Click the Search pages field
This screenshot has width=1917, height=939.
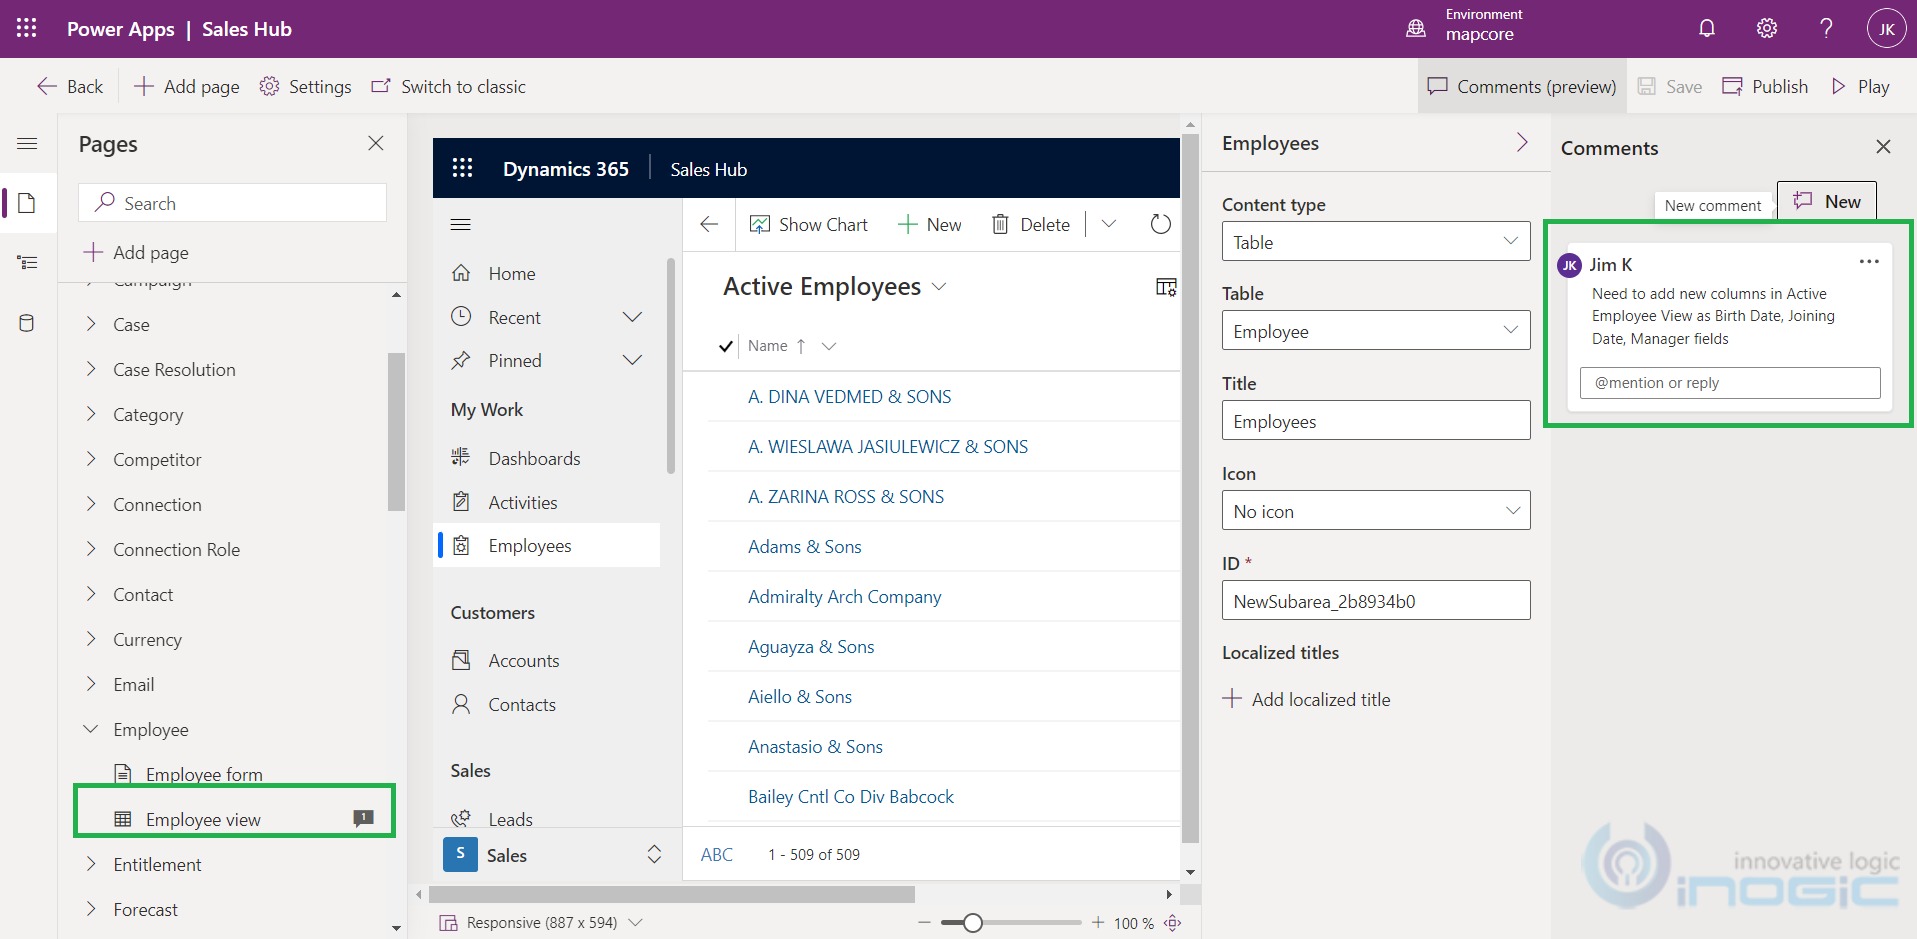[232, 203]
